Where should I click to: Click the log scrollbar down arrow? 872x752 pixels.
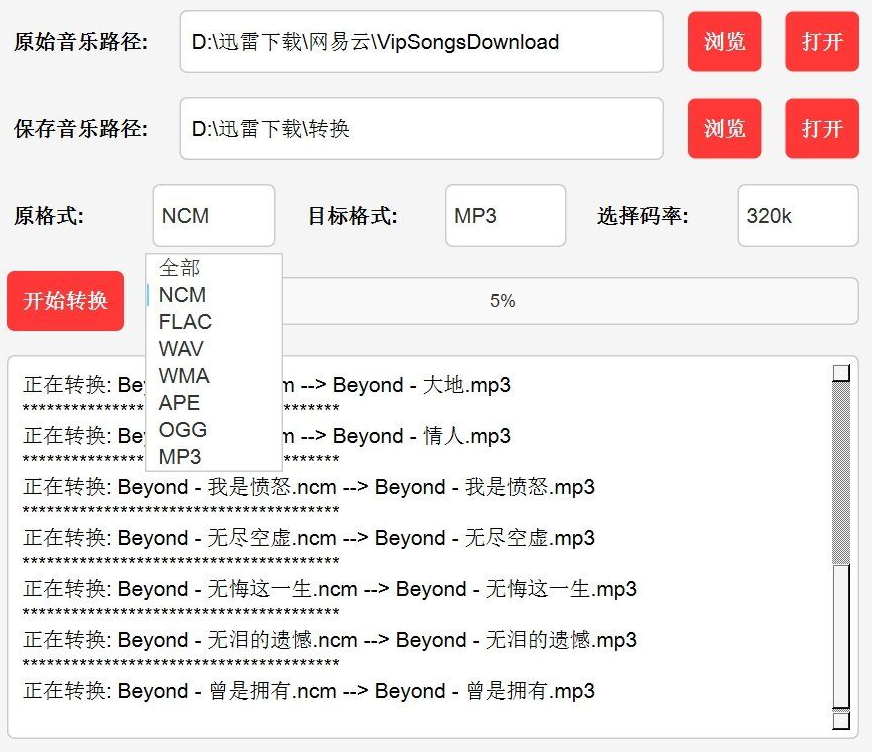pos(841,721)
